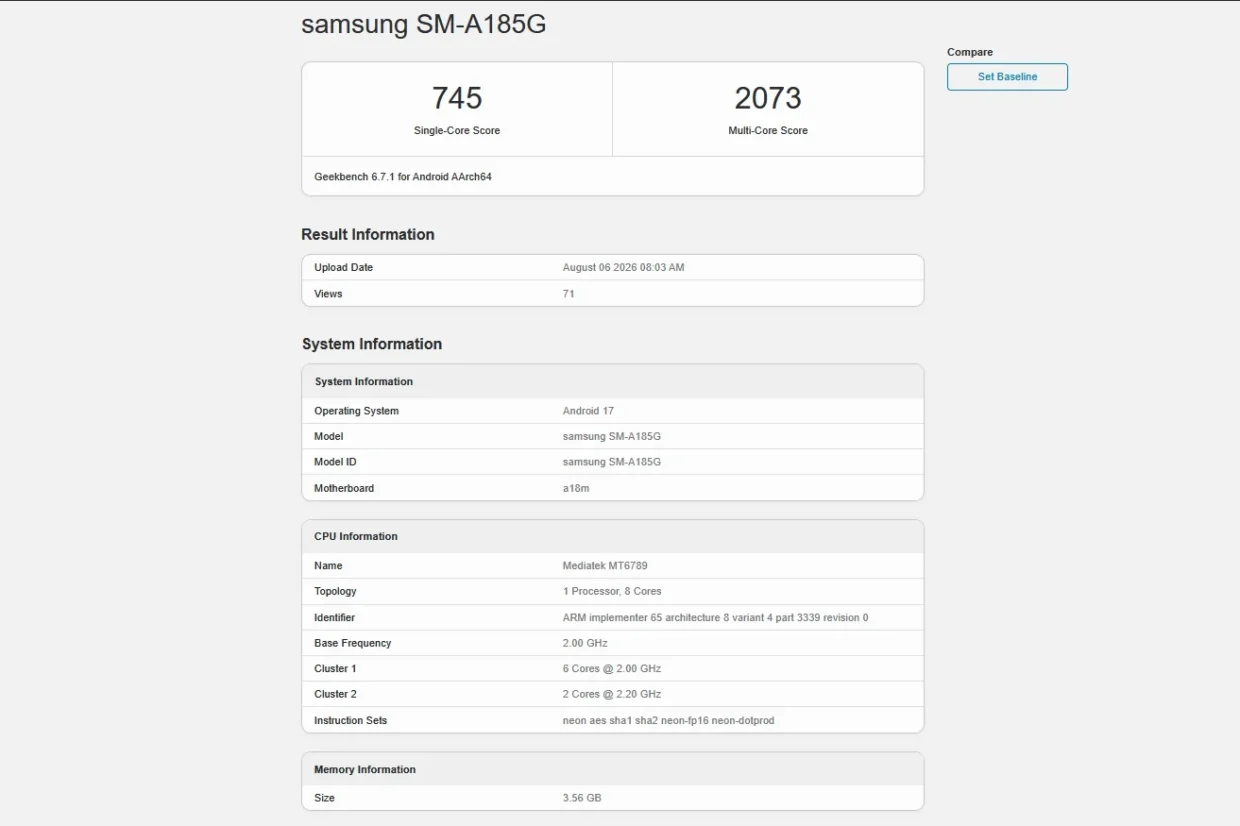Click the Motherboard label
This screenshot has width=1240, height=826.
coord(344,488)
